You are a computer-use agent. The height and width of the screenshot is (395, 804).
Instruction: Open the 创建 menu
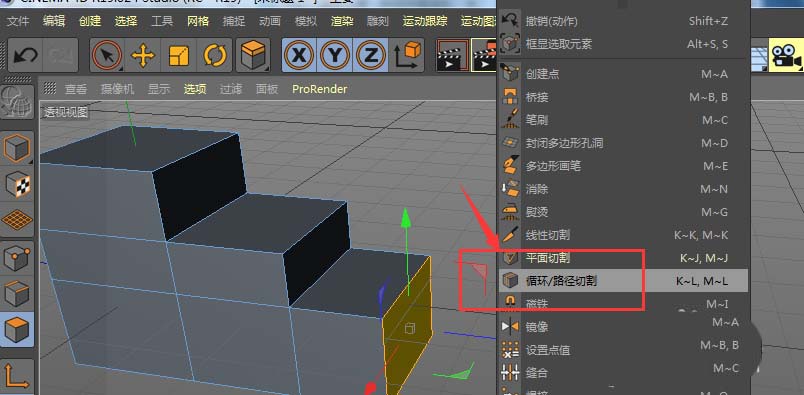[90, 21]
